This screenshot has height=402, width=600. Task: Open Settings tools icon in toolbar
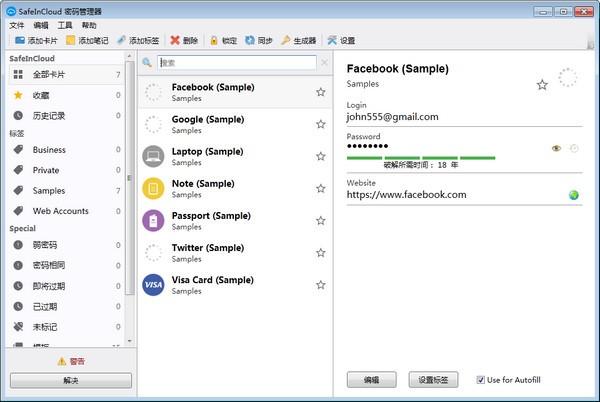tap(332, 40)
